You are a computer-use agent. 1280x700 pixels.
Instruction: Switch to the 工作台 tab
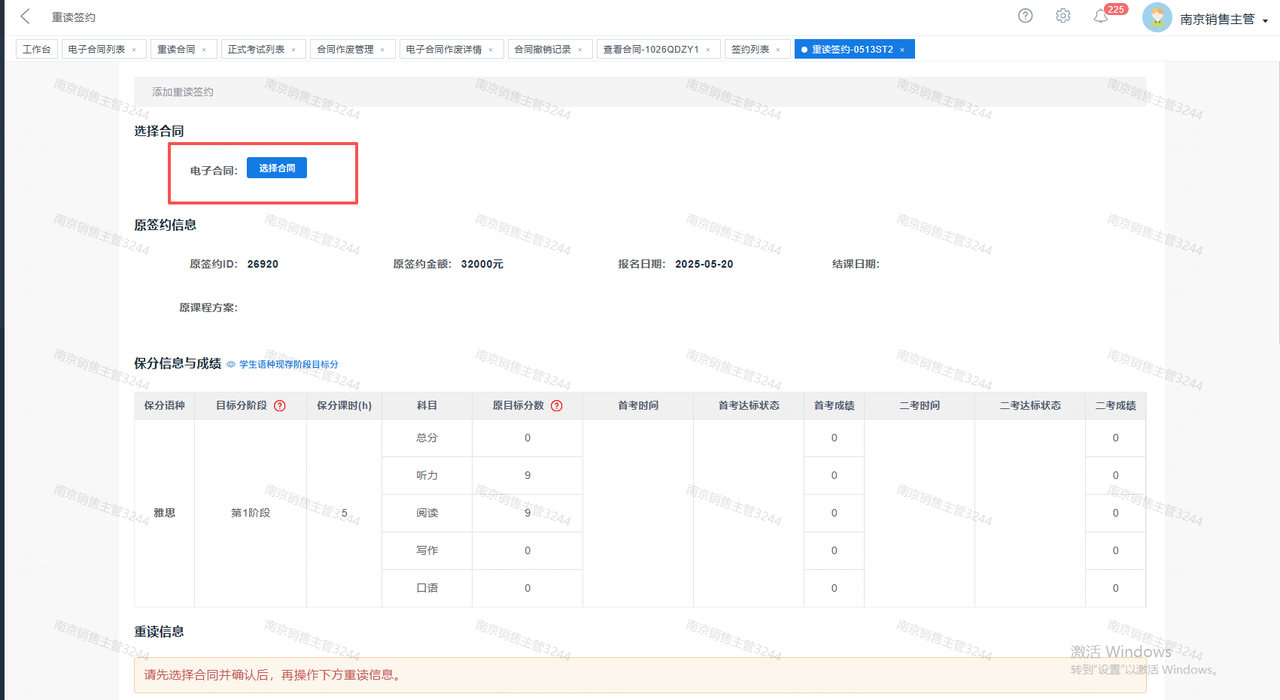36,49
